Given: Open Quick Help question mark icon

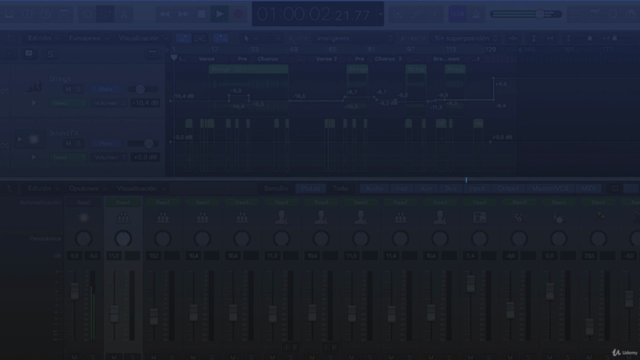Looking at the screenshot, I should pos(45,14).
